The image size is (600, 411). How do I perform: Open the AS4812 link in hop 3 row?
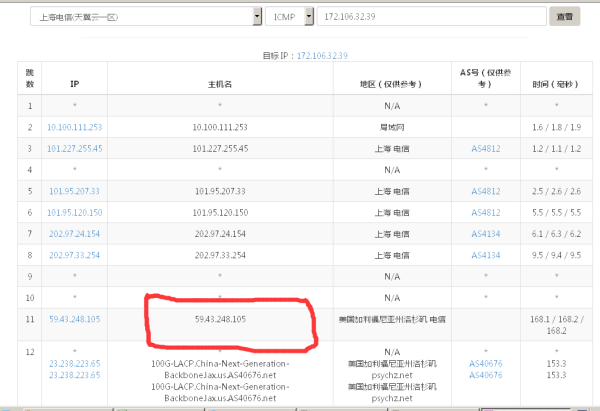coord(486,148)
